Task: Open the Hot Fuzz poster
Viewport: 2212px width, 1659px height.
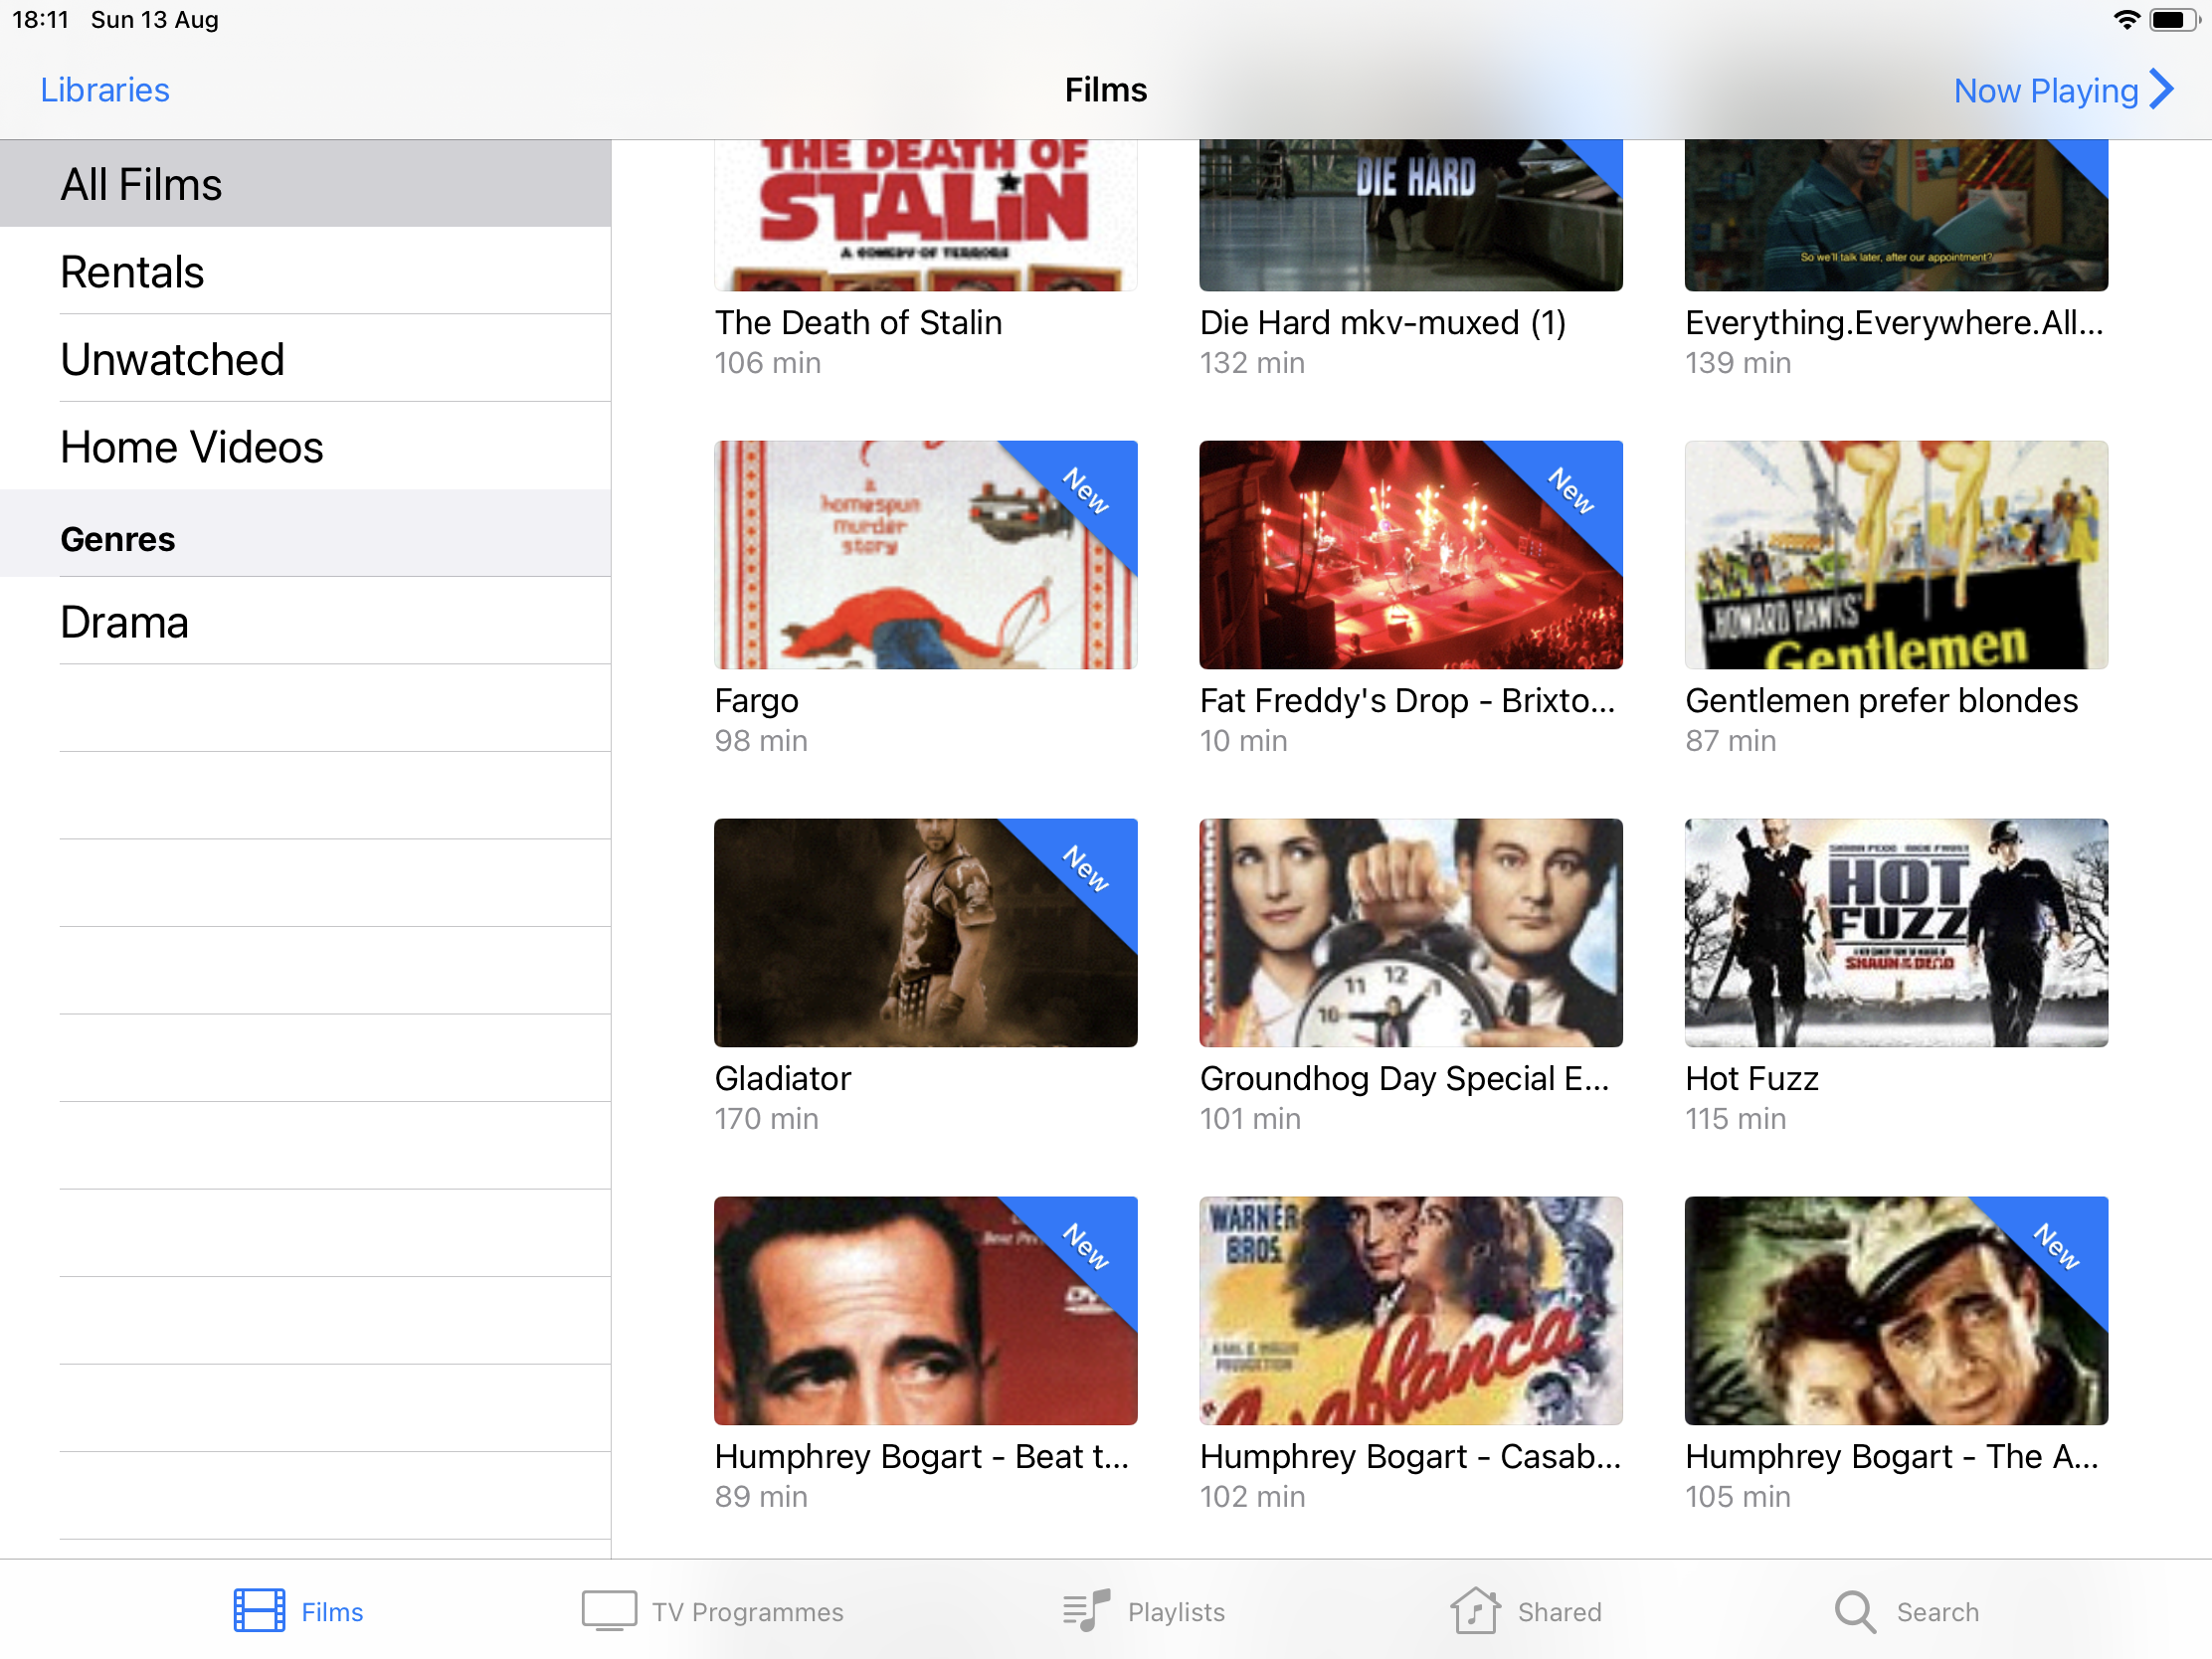Action: coord(1896,932)
